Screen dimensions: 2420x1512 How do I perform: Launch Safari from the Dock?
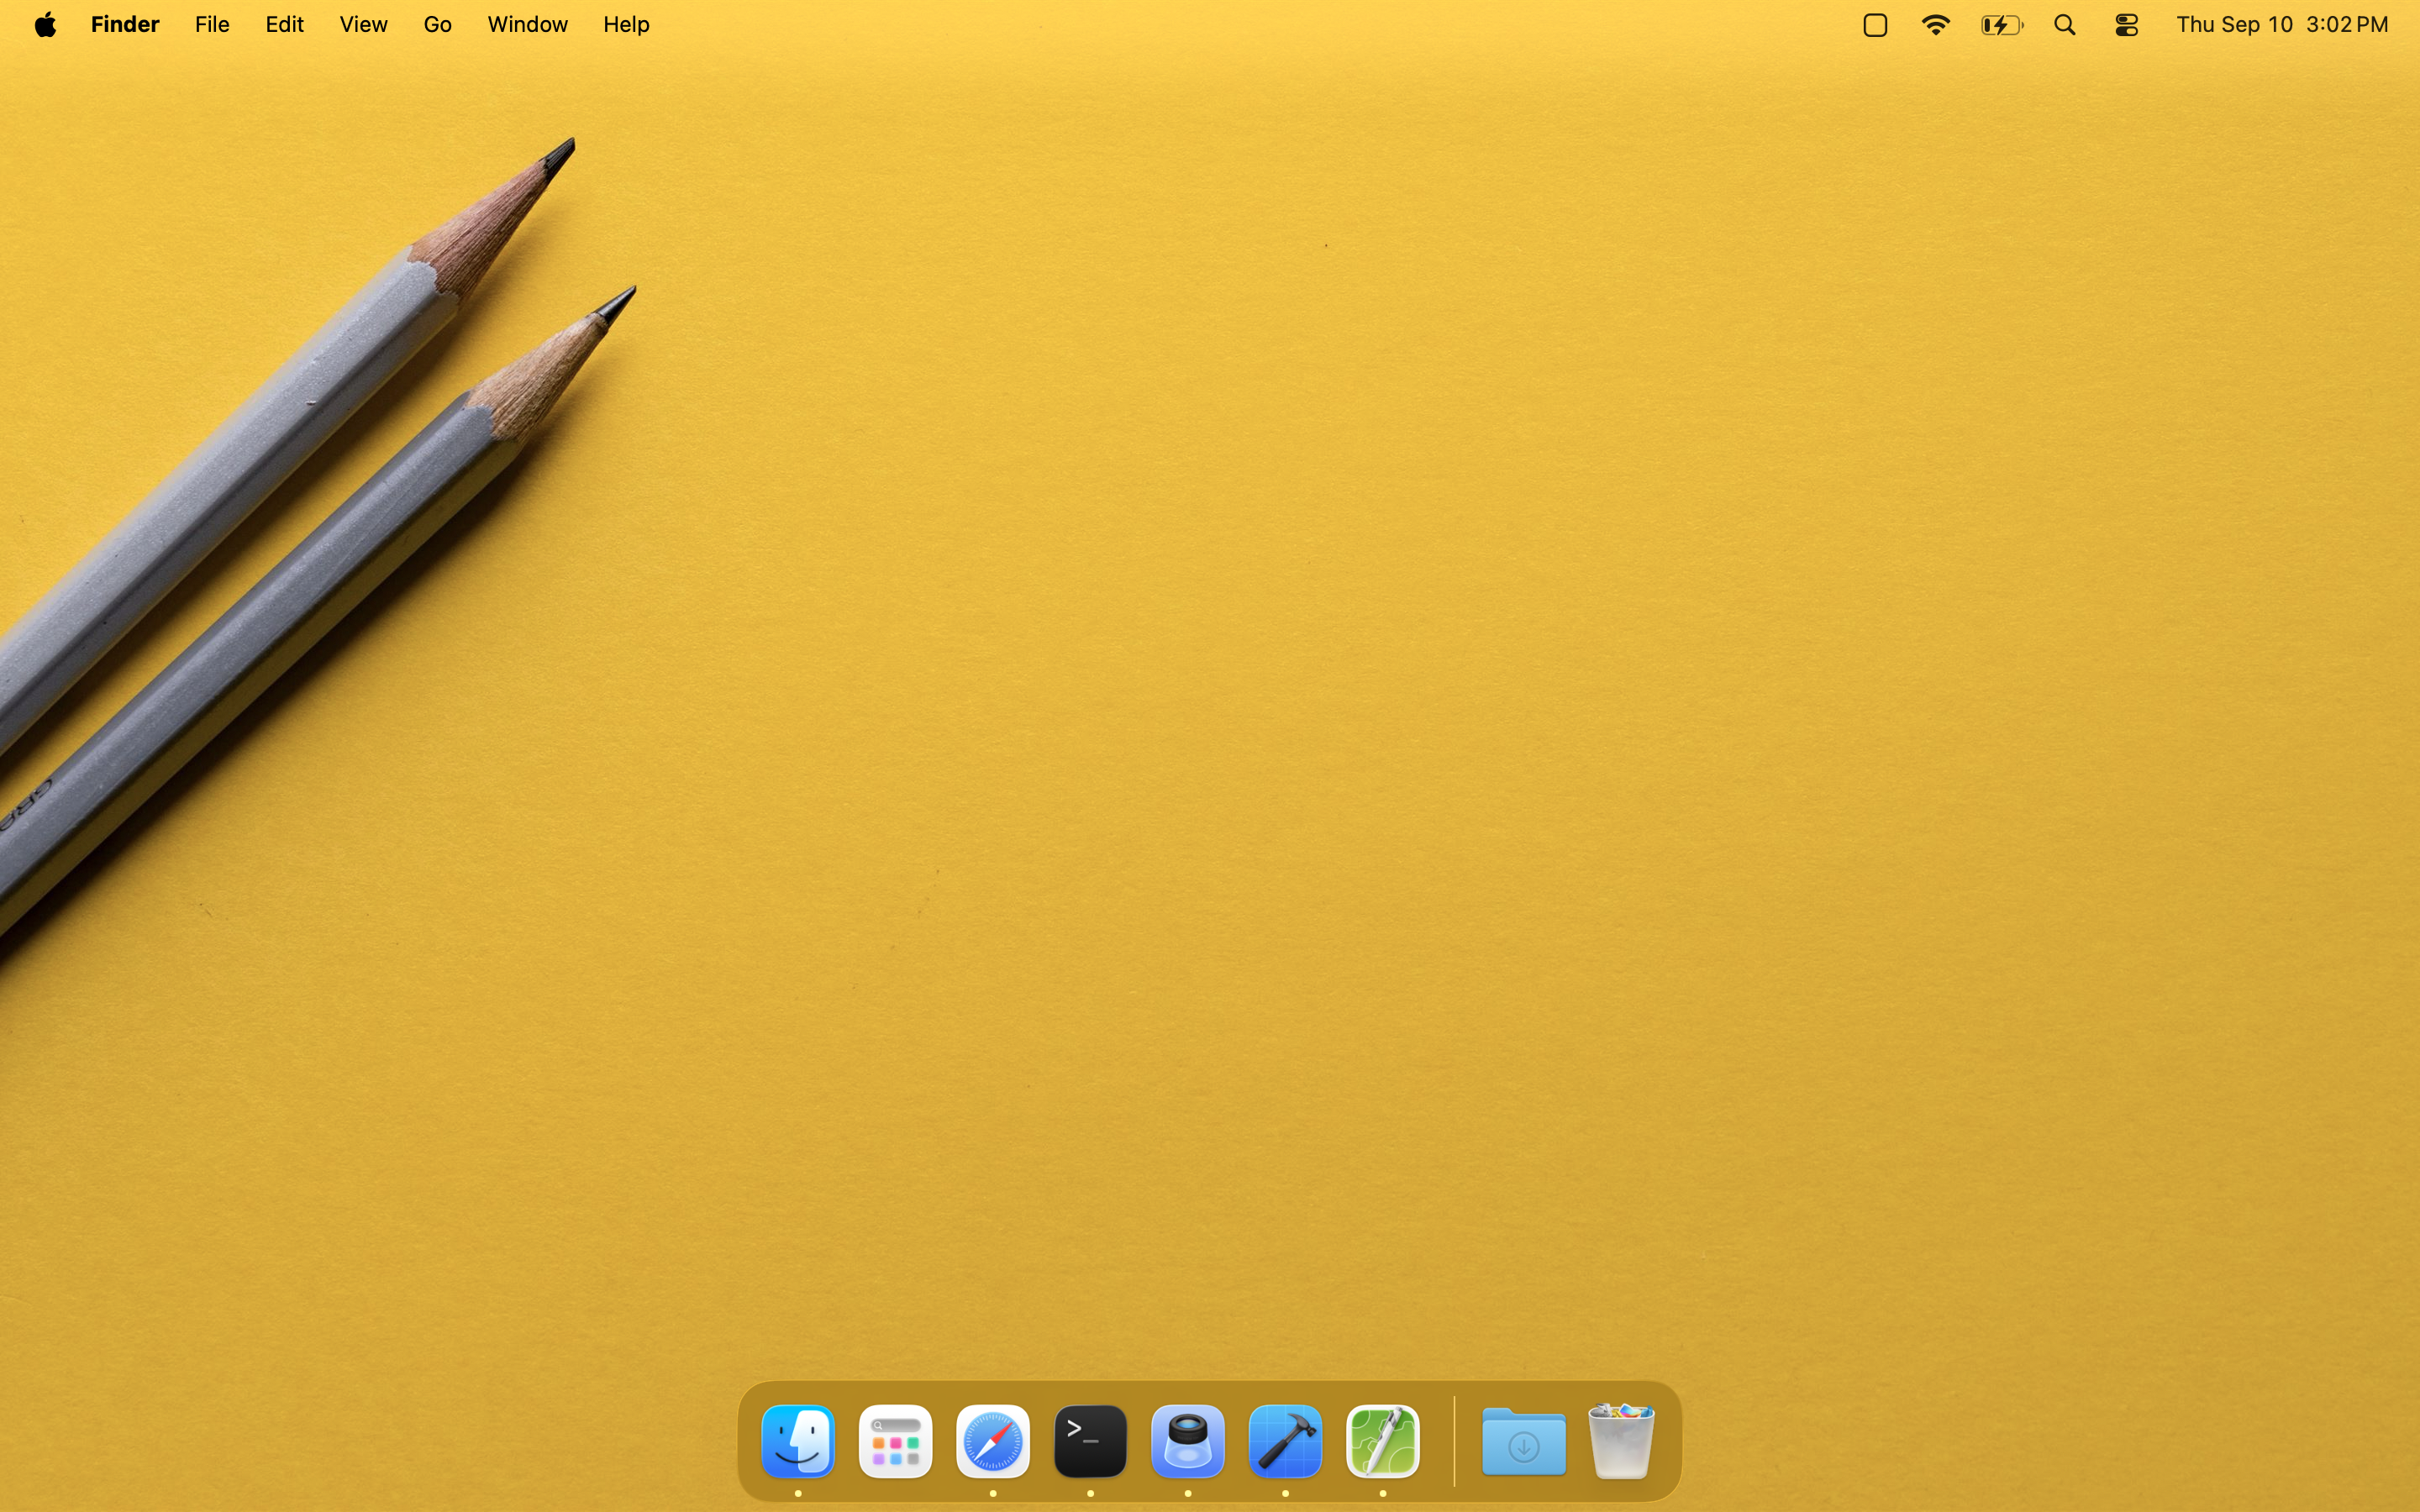click(993, 1441)
